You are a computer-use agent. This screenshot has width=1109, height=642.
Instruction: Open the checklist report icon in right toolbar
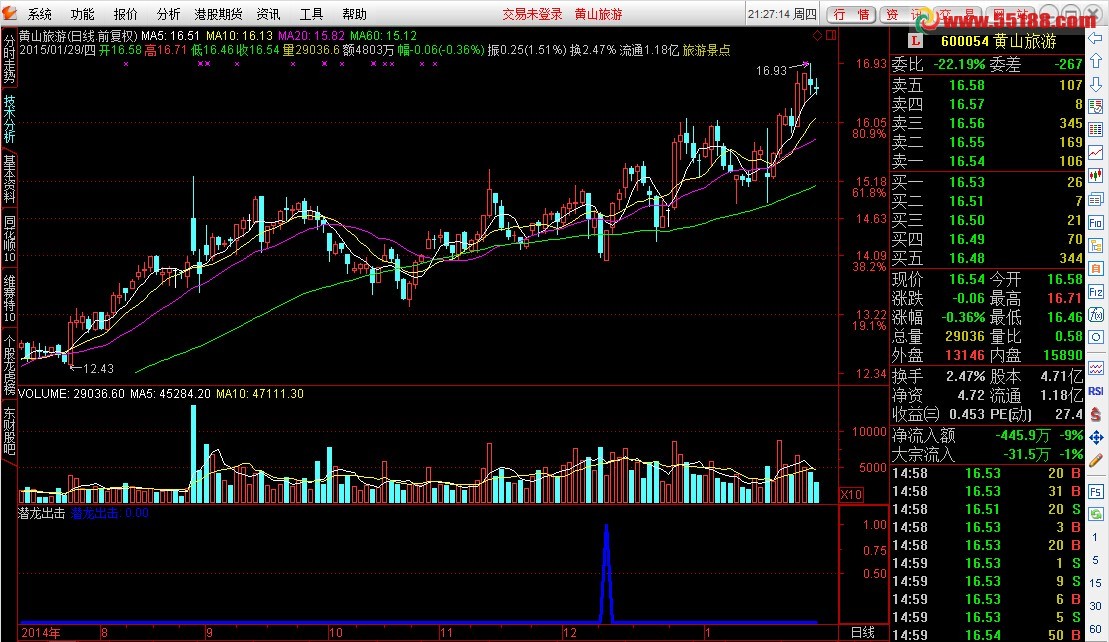[1096, 107]
